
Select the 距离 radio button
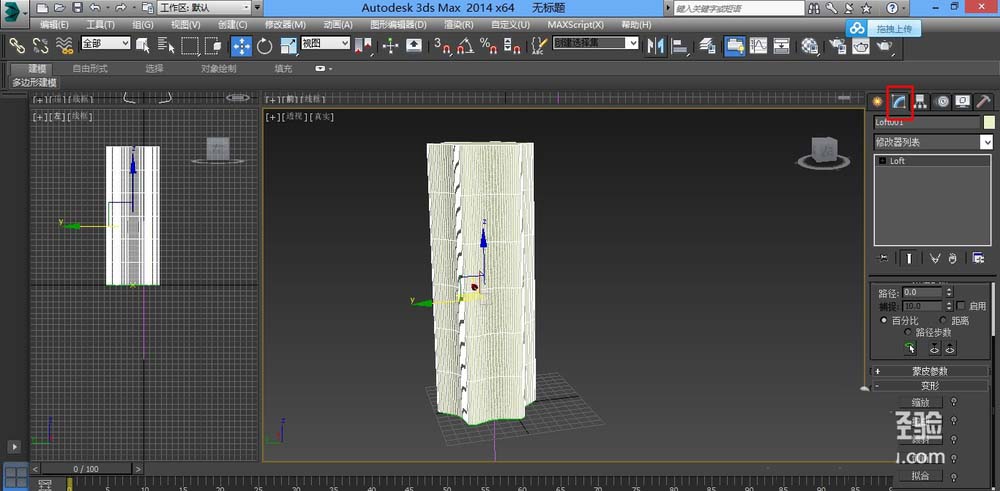(942, 320)
